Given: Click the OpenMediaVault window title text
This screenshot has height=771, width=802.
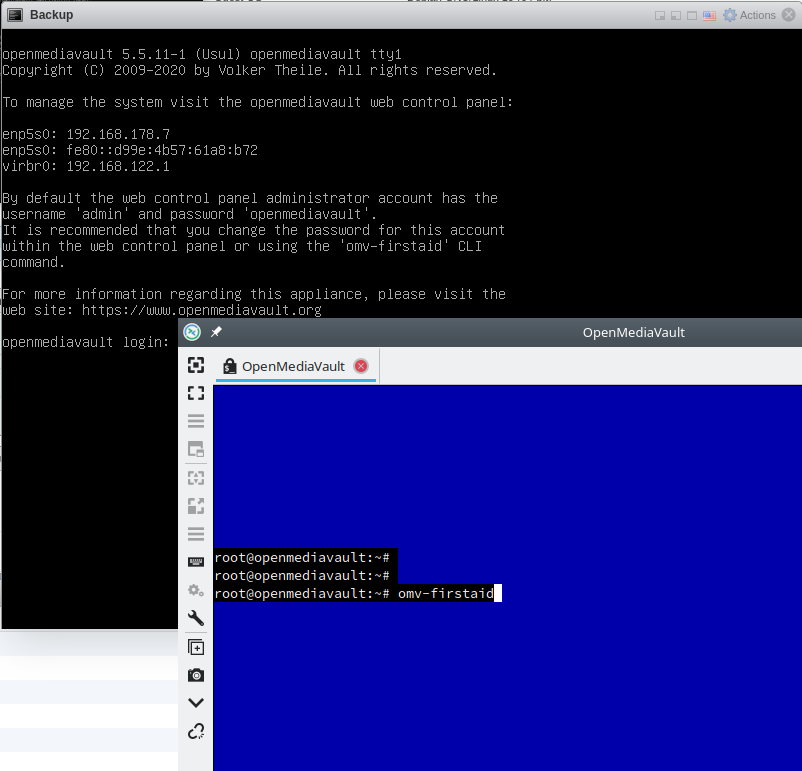Looking at the screenshot, I should coord(633,333).
